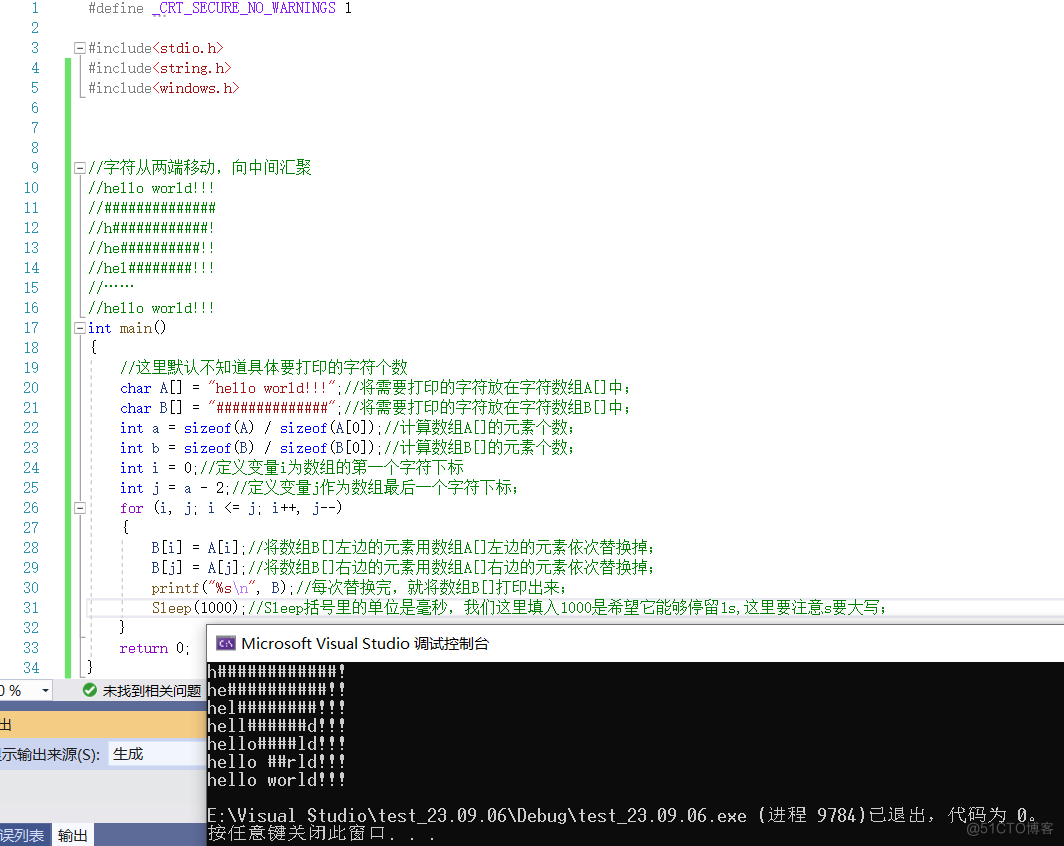The height and width of the screenshot is (846, 1064).
Task: Click console output line hell#######d!!!
Action: (276, 726)
